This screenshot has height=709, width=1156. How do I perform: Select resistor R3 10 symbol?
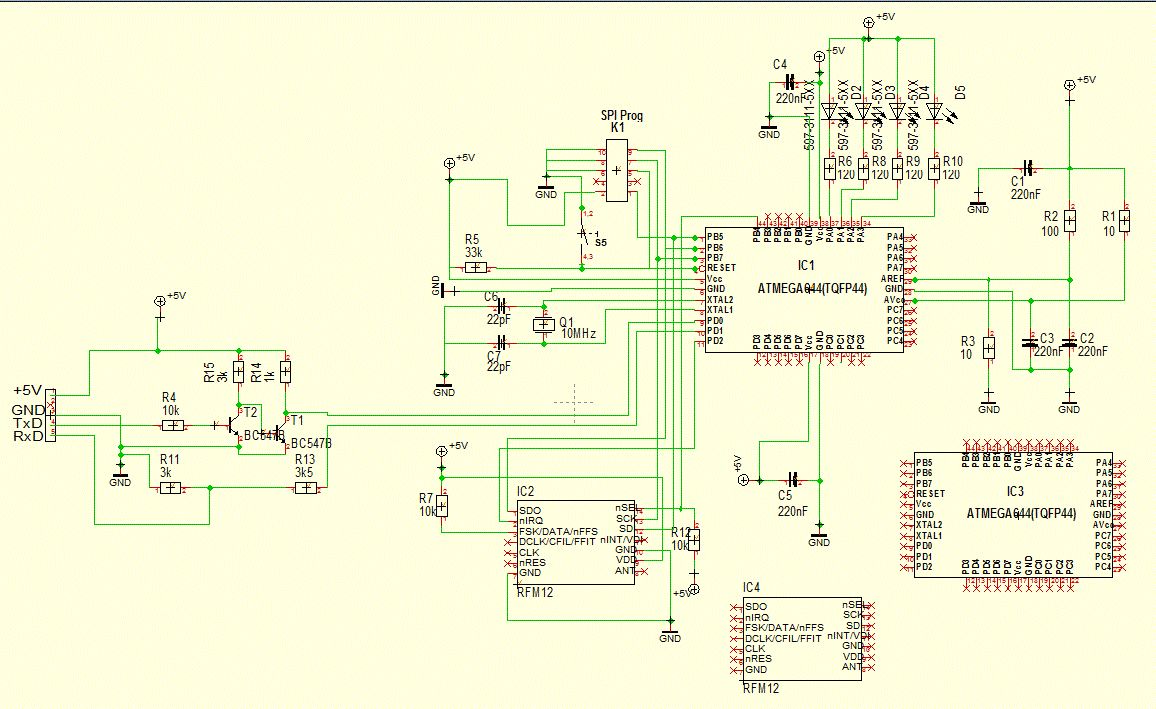pyautogui.click(x=989, y=347)
